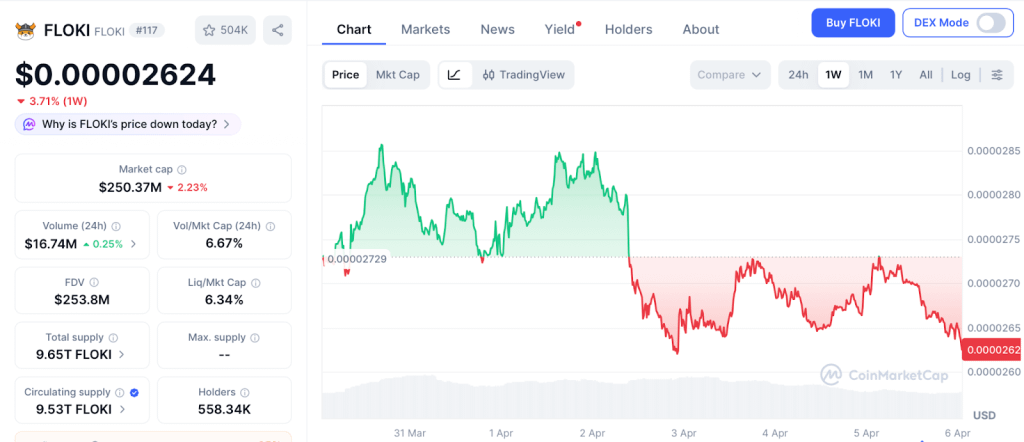The width and height of the screenshot is (1024, 442).
Task: Select the 1Y time range
Action: 896,75
